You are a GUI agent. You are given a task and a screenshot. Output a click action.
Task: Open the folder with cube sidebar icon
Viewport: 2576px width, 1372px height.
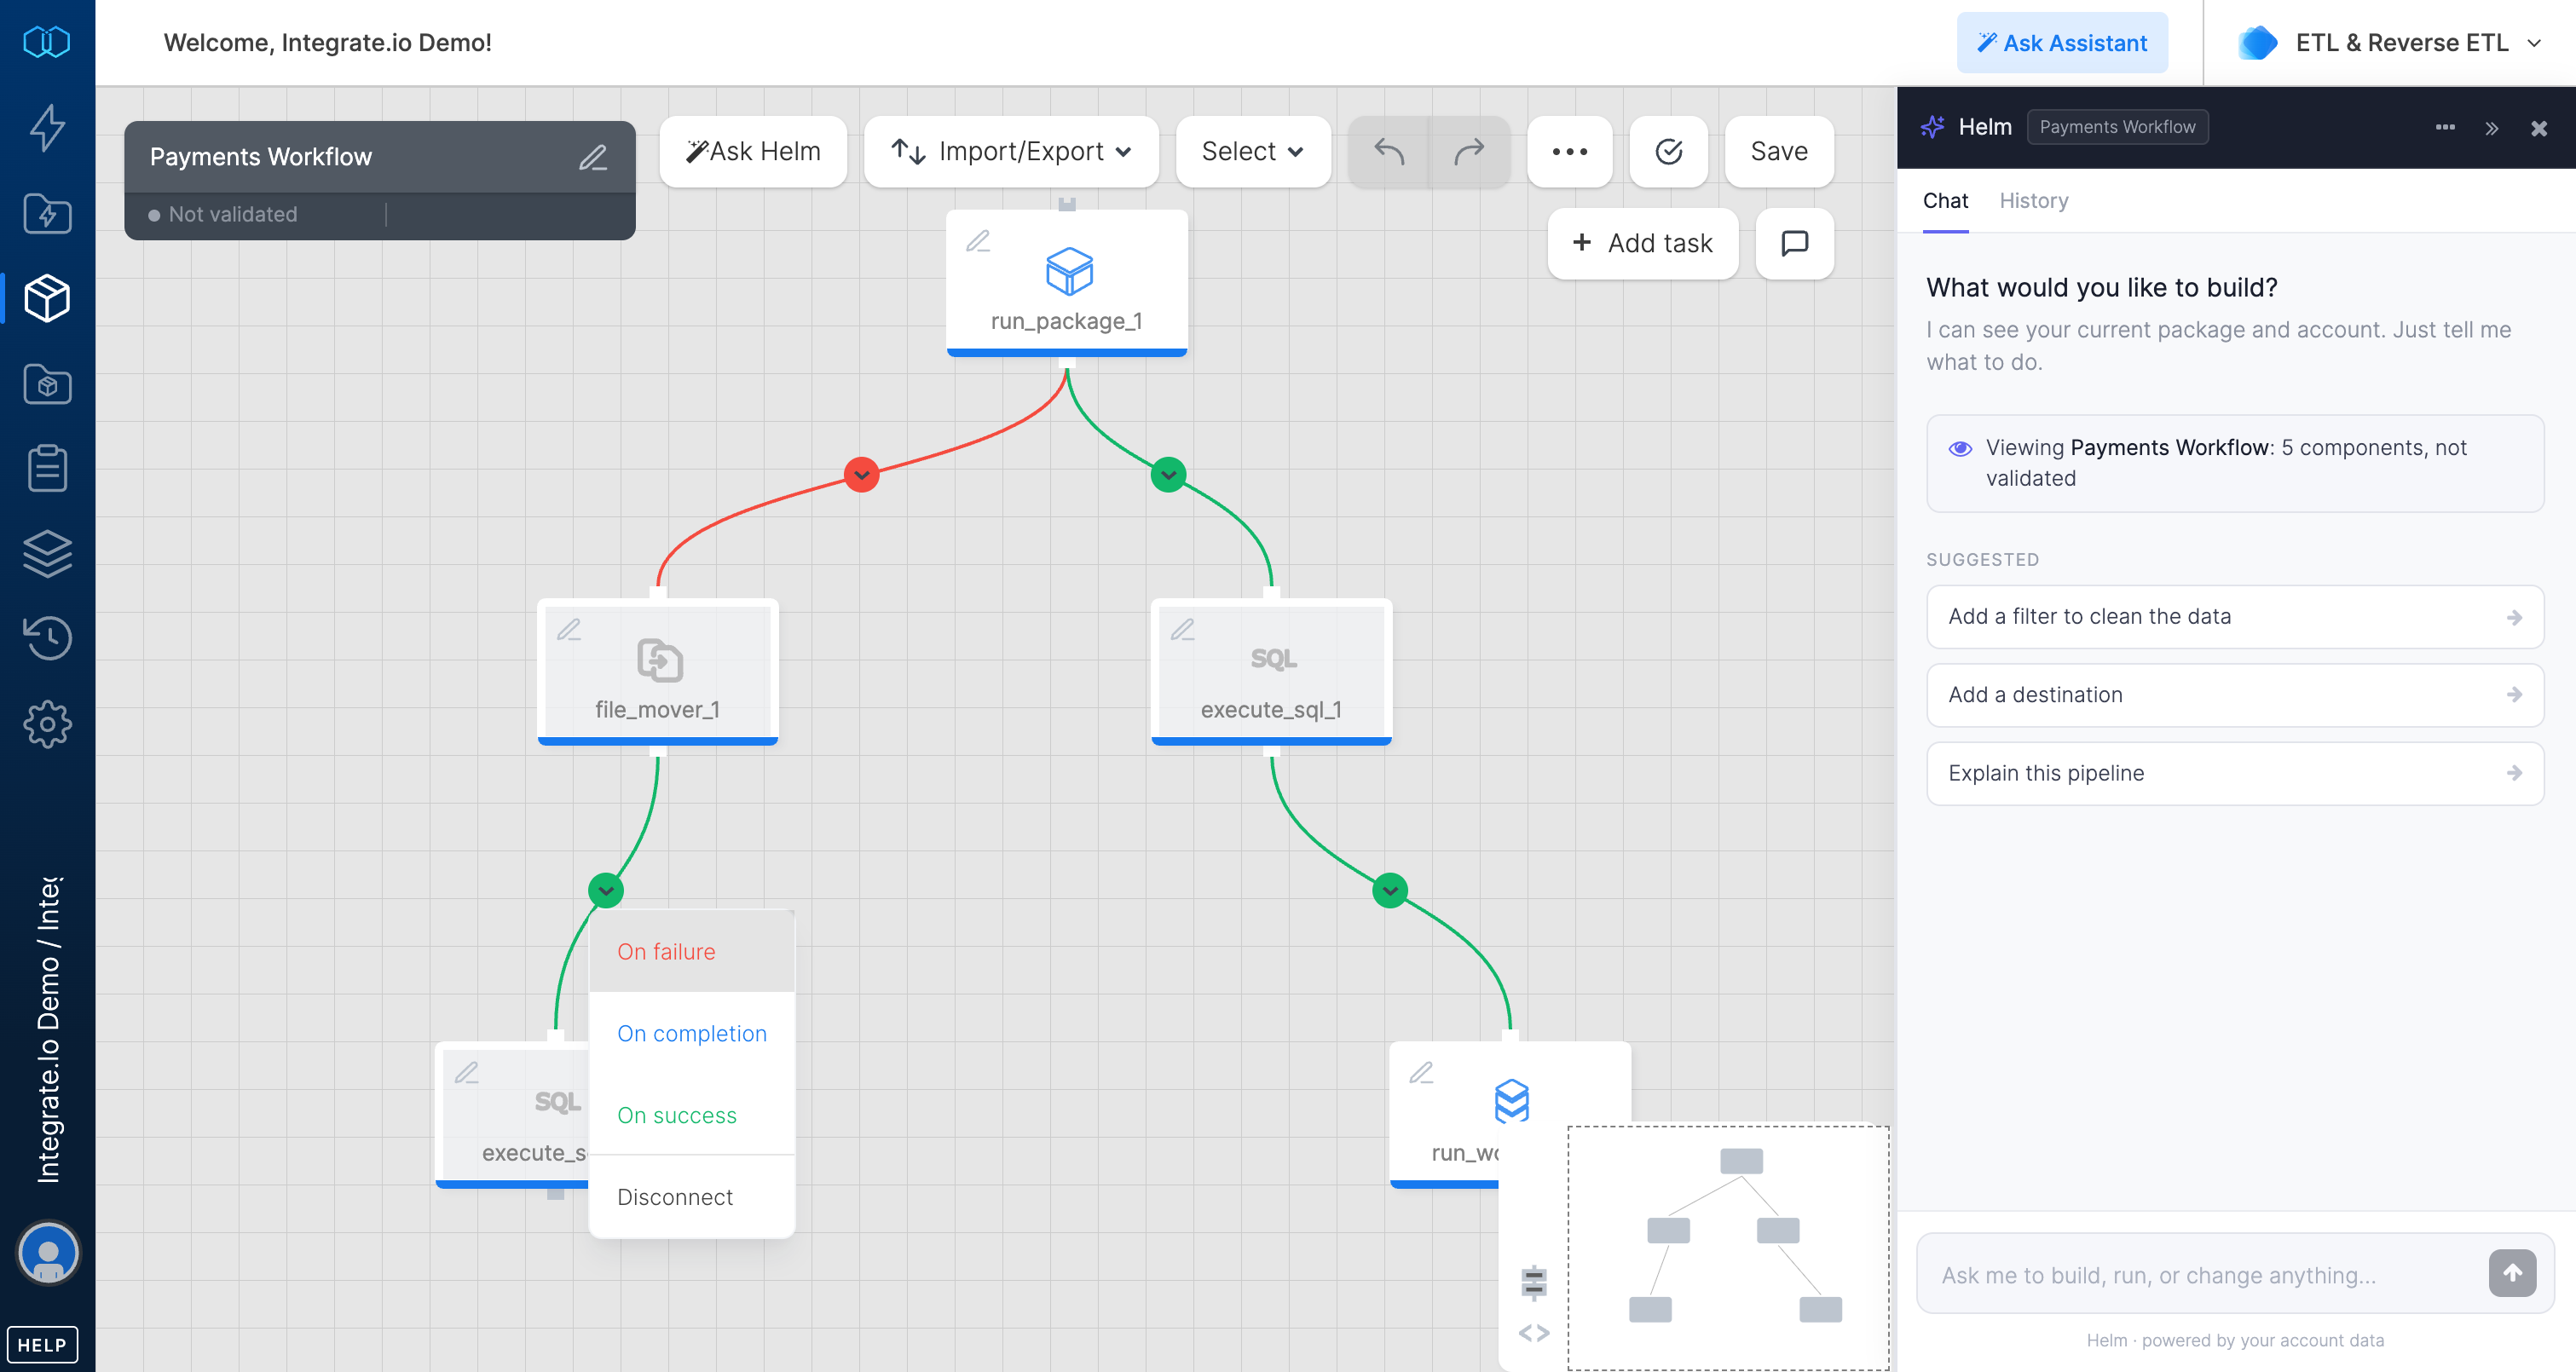47,384
